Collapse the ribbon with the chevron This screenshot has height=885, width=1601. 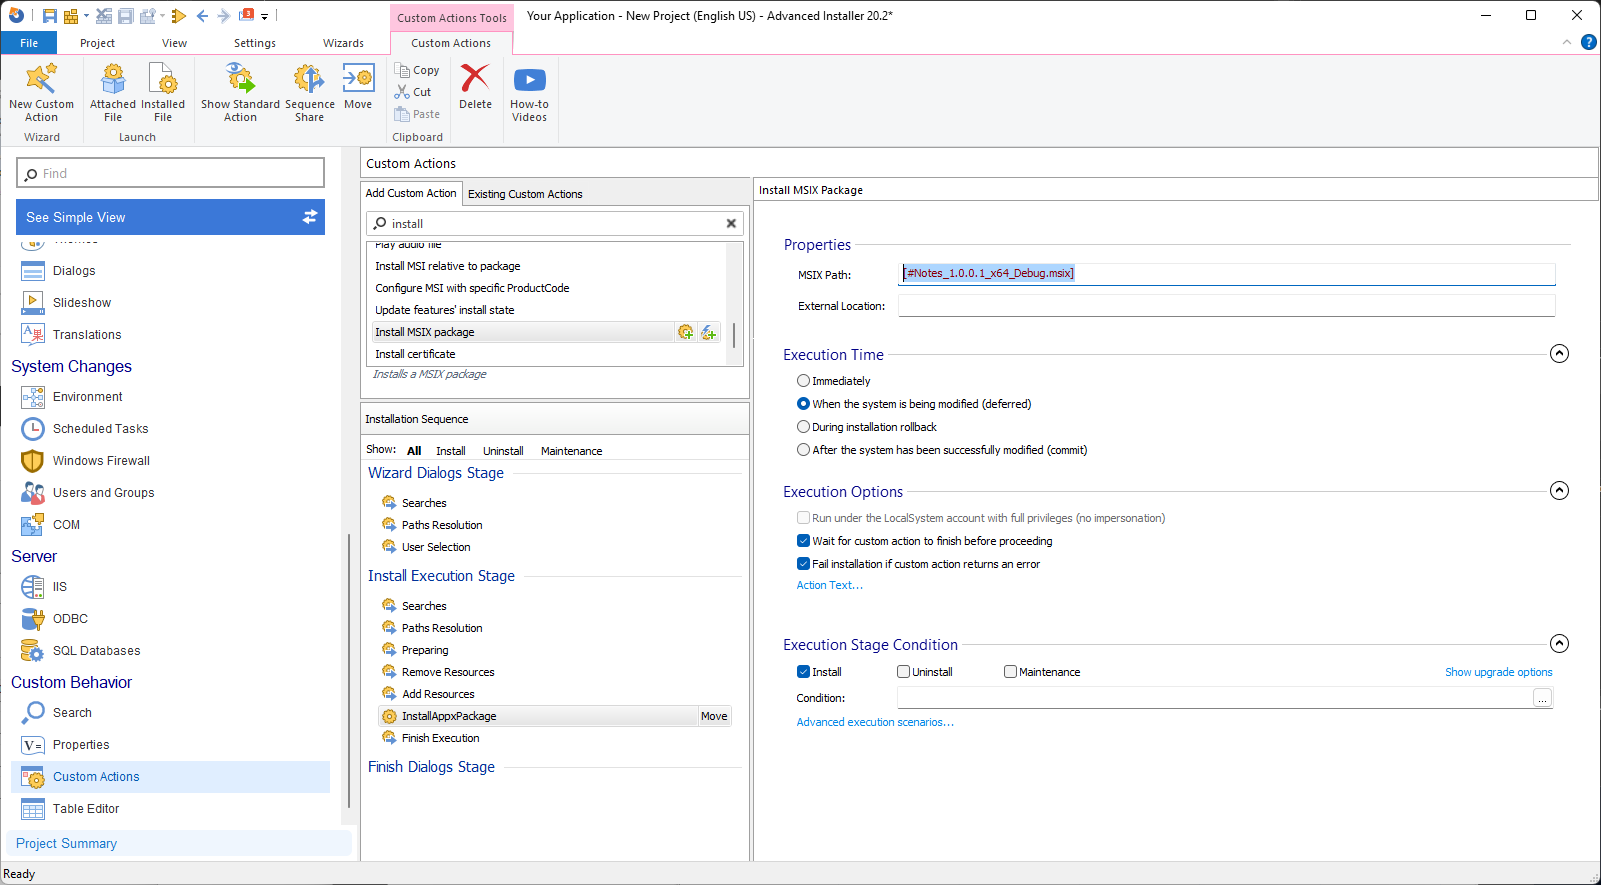(x=1566, y=42)
